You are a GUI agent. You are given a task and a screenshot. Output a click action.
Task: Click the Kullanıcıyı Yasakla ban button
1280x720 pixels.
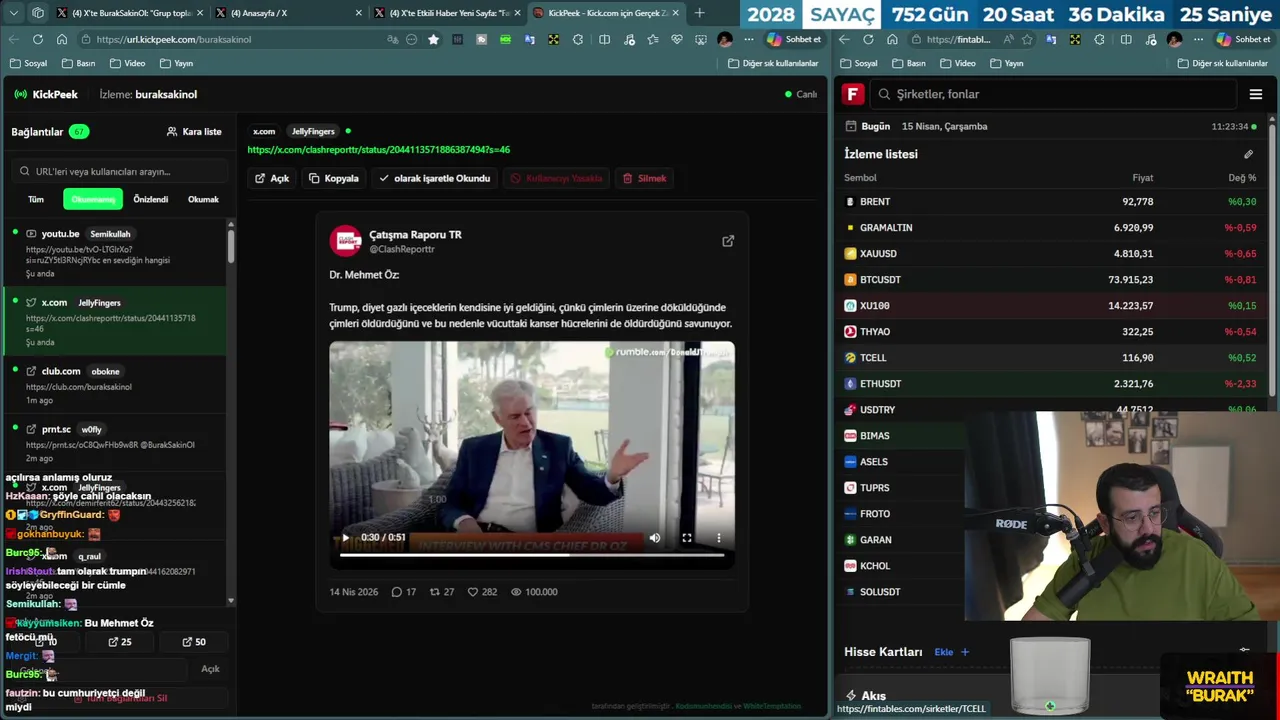click(x=557, y=178)
